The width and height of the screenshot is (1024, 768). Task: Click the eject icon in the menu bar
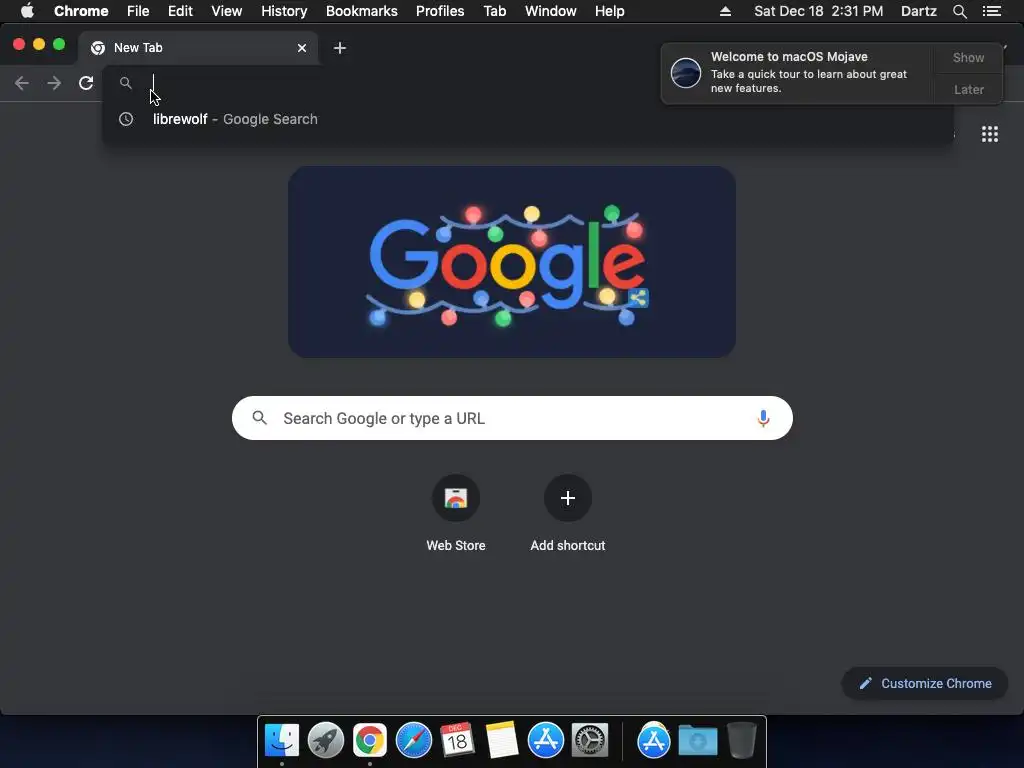coord(725,11)
